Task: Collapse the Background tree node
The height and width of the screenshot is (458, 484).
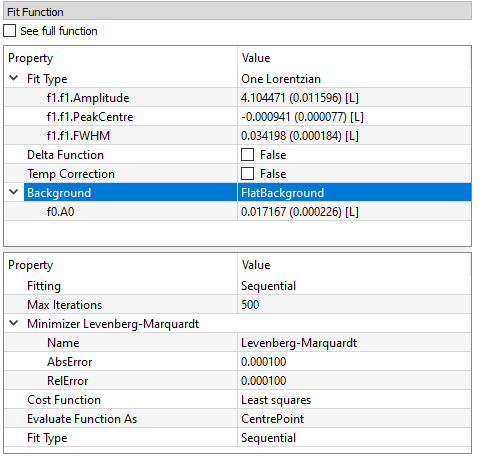Action: click(x=14, y=192)
